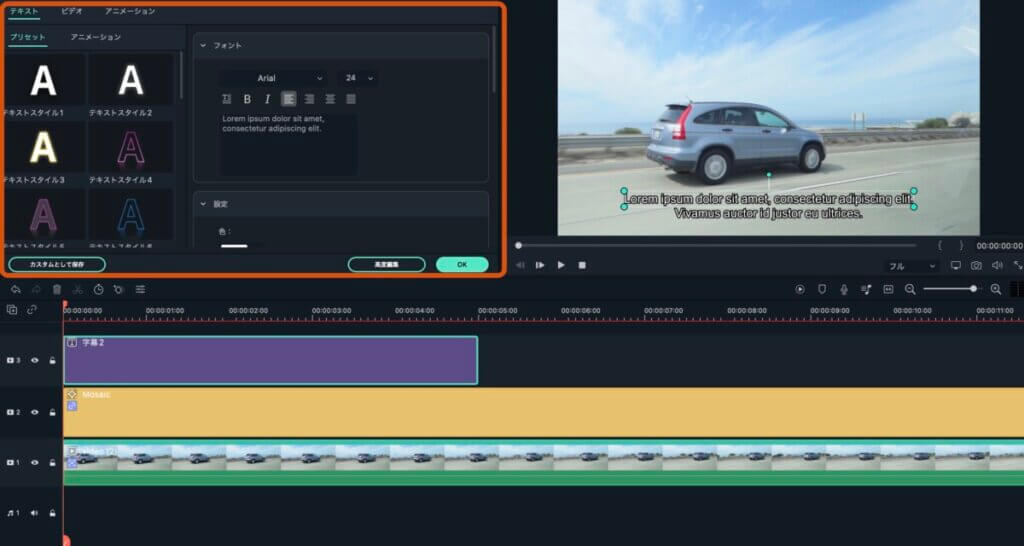Stop the preview playback
This screenshot has width=1024, height=546.
582,265
